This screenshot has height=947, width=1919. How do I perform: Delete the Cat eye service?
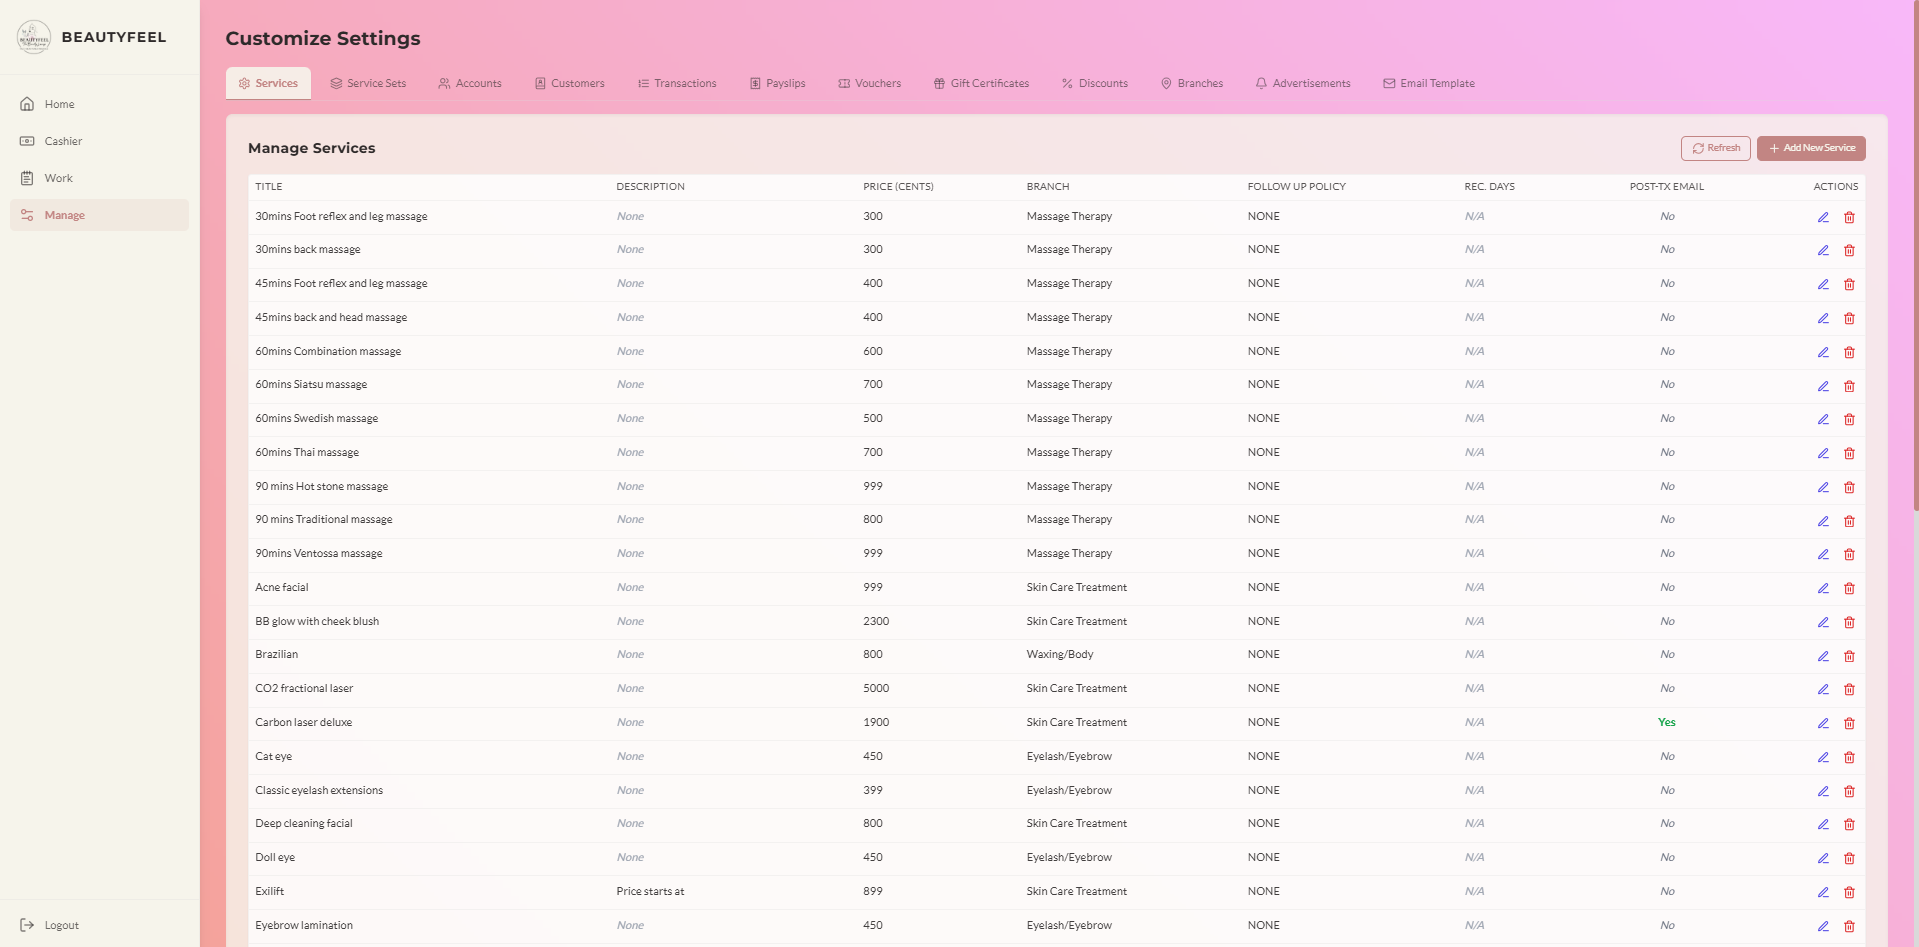click(x=1849, y=757)
